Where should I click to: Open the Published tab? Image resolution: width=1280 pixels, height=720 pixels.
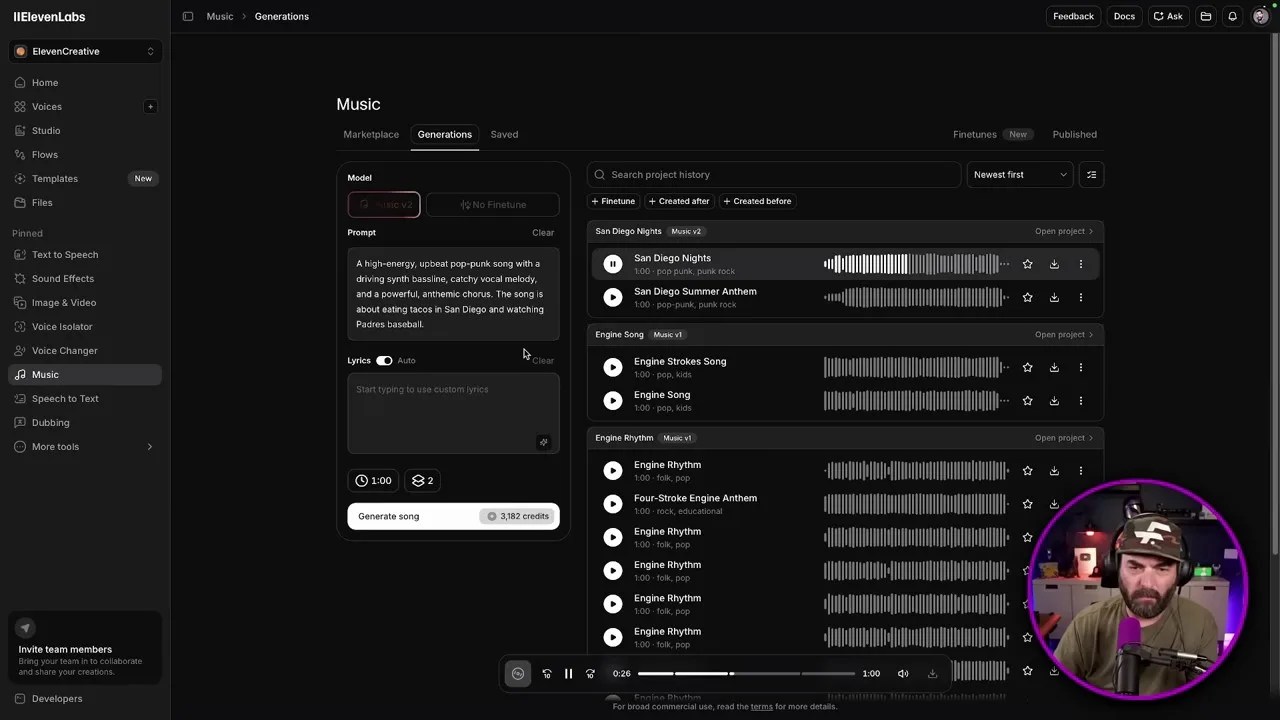pos(1074,134)
